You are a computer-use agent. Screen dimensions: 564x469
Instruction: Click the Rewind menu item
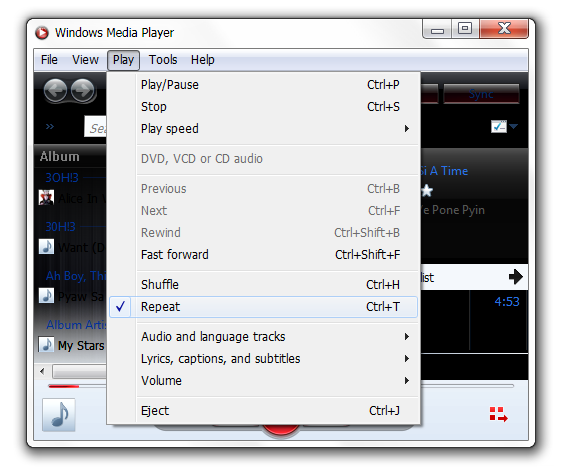coord(264,233)
